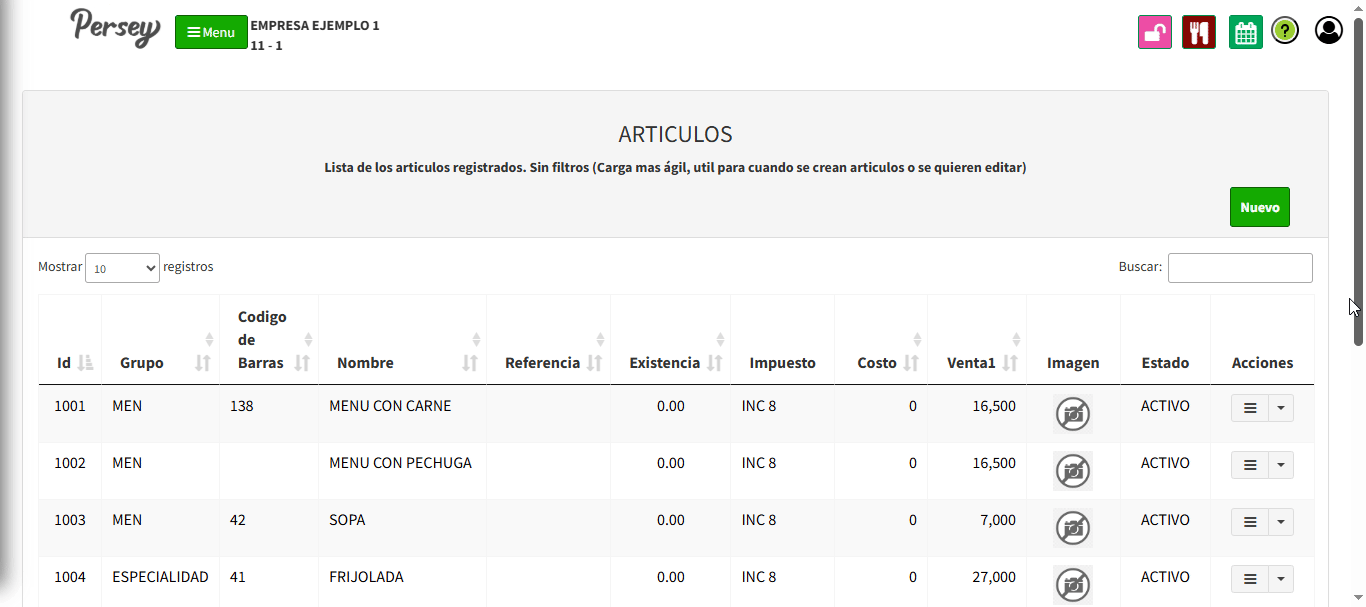Viewport: 1366px width, 607px height.
Task: Click no-image placeholder for SOPA row
Action: coord(1073,527)
